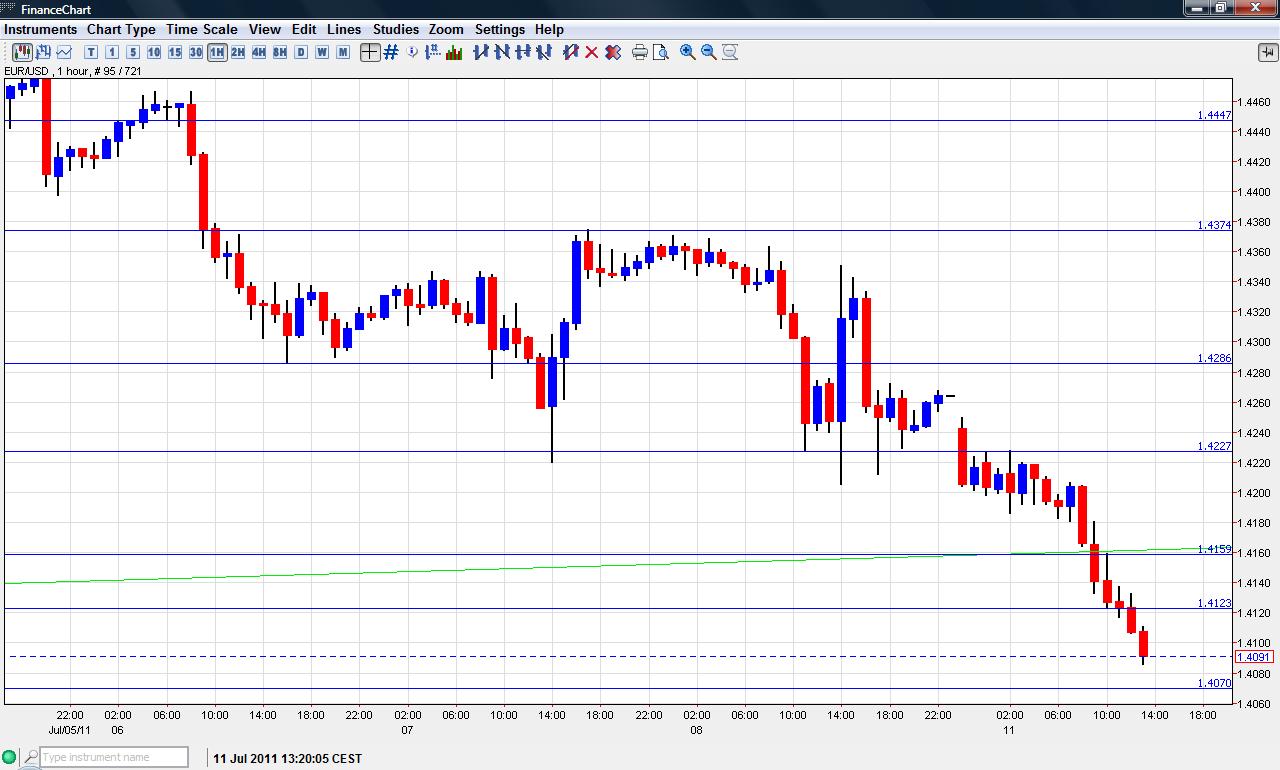The width and height of the screenshot is (1280, 770).
Task: Open the Instruments menu
Action: (40, 29)
